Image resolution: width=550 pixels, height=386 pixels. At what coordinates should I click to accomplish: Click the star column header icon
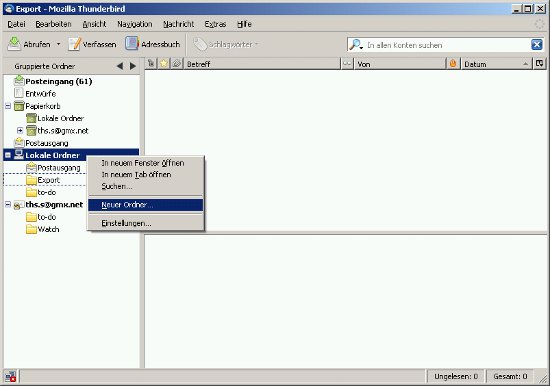point(164,64)
